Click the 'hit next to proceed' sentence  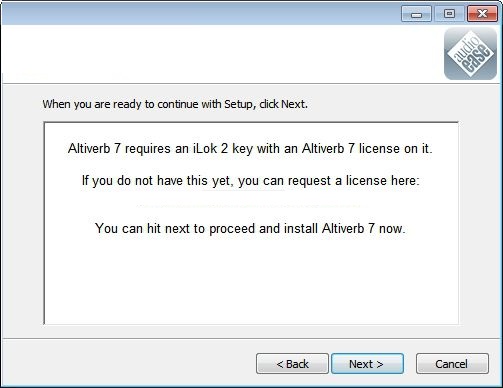250,229
